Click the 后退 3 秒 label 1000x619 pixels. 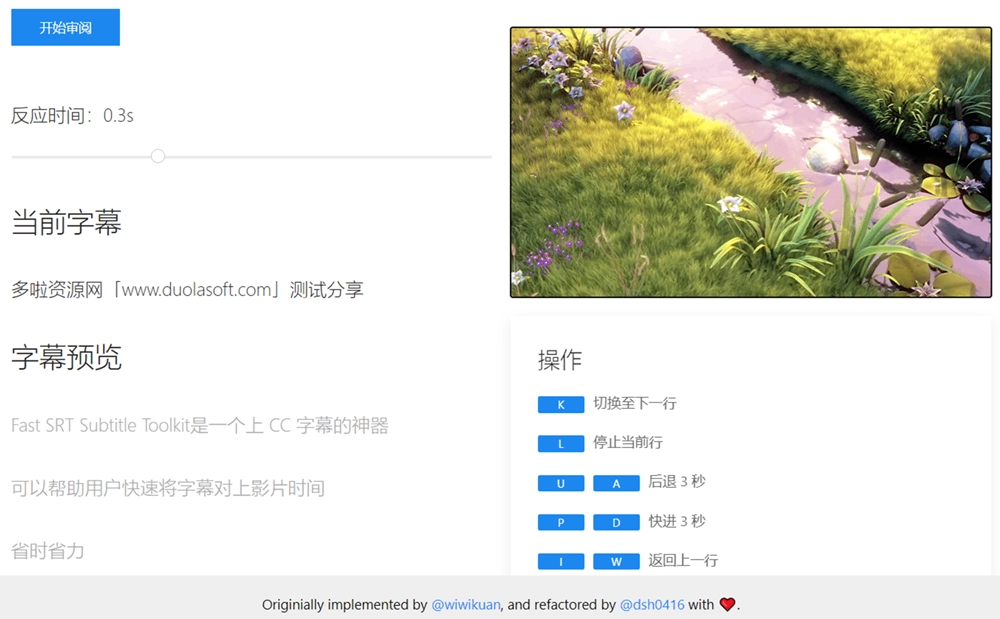(677, 482)
